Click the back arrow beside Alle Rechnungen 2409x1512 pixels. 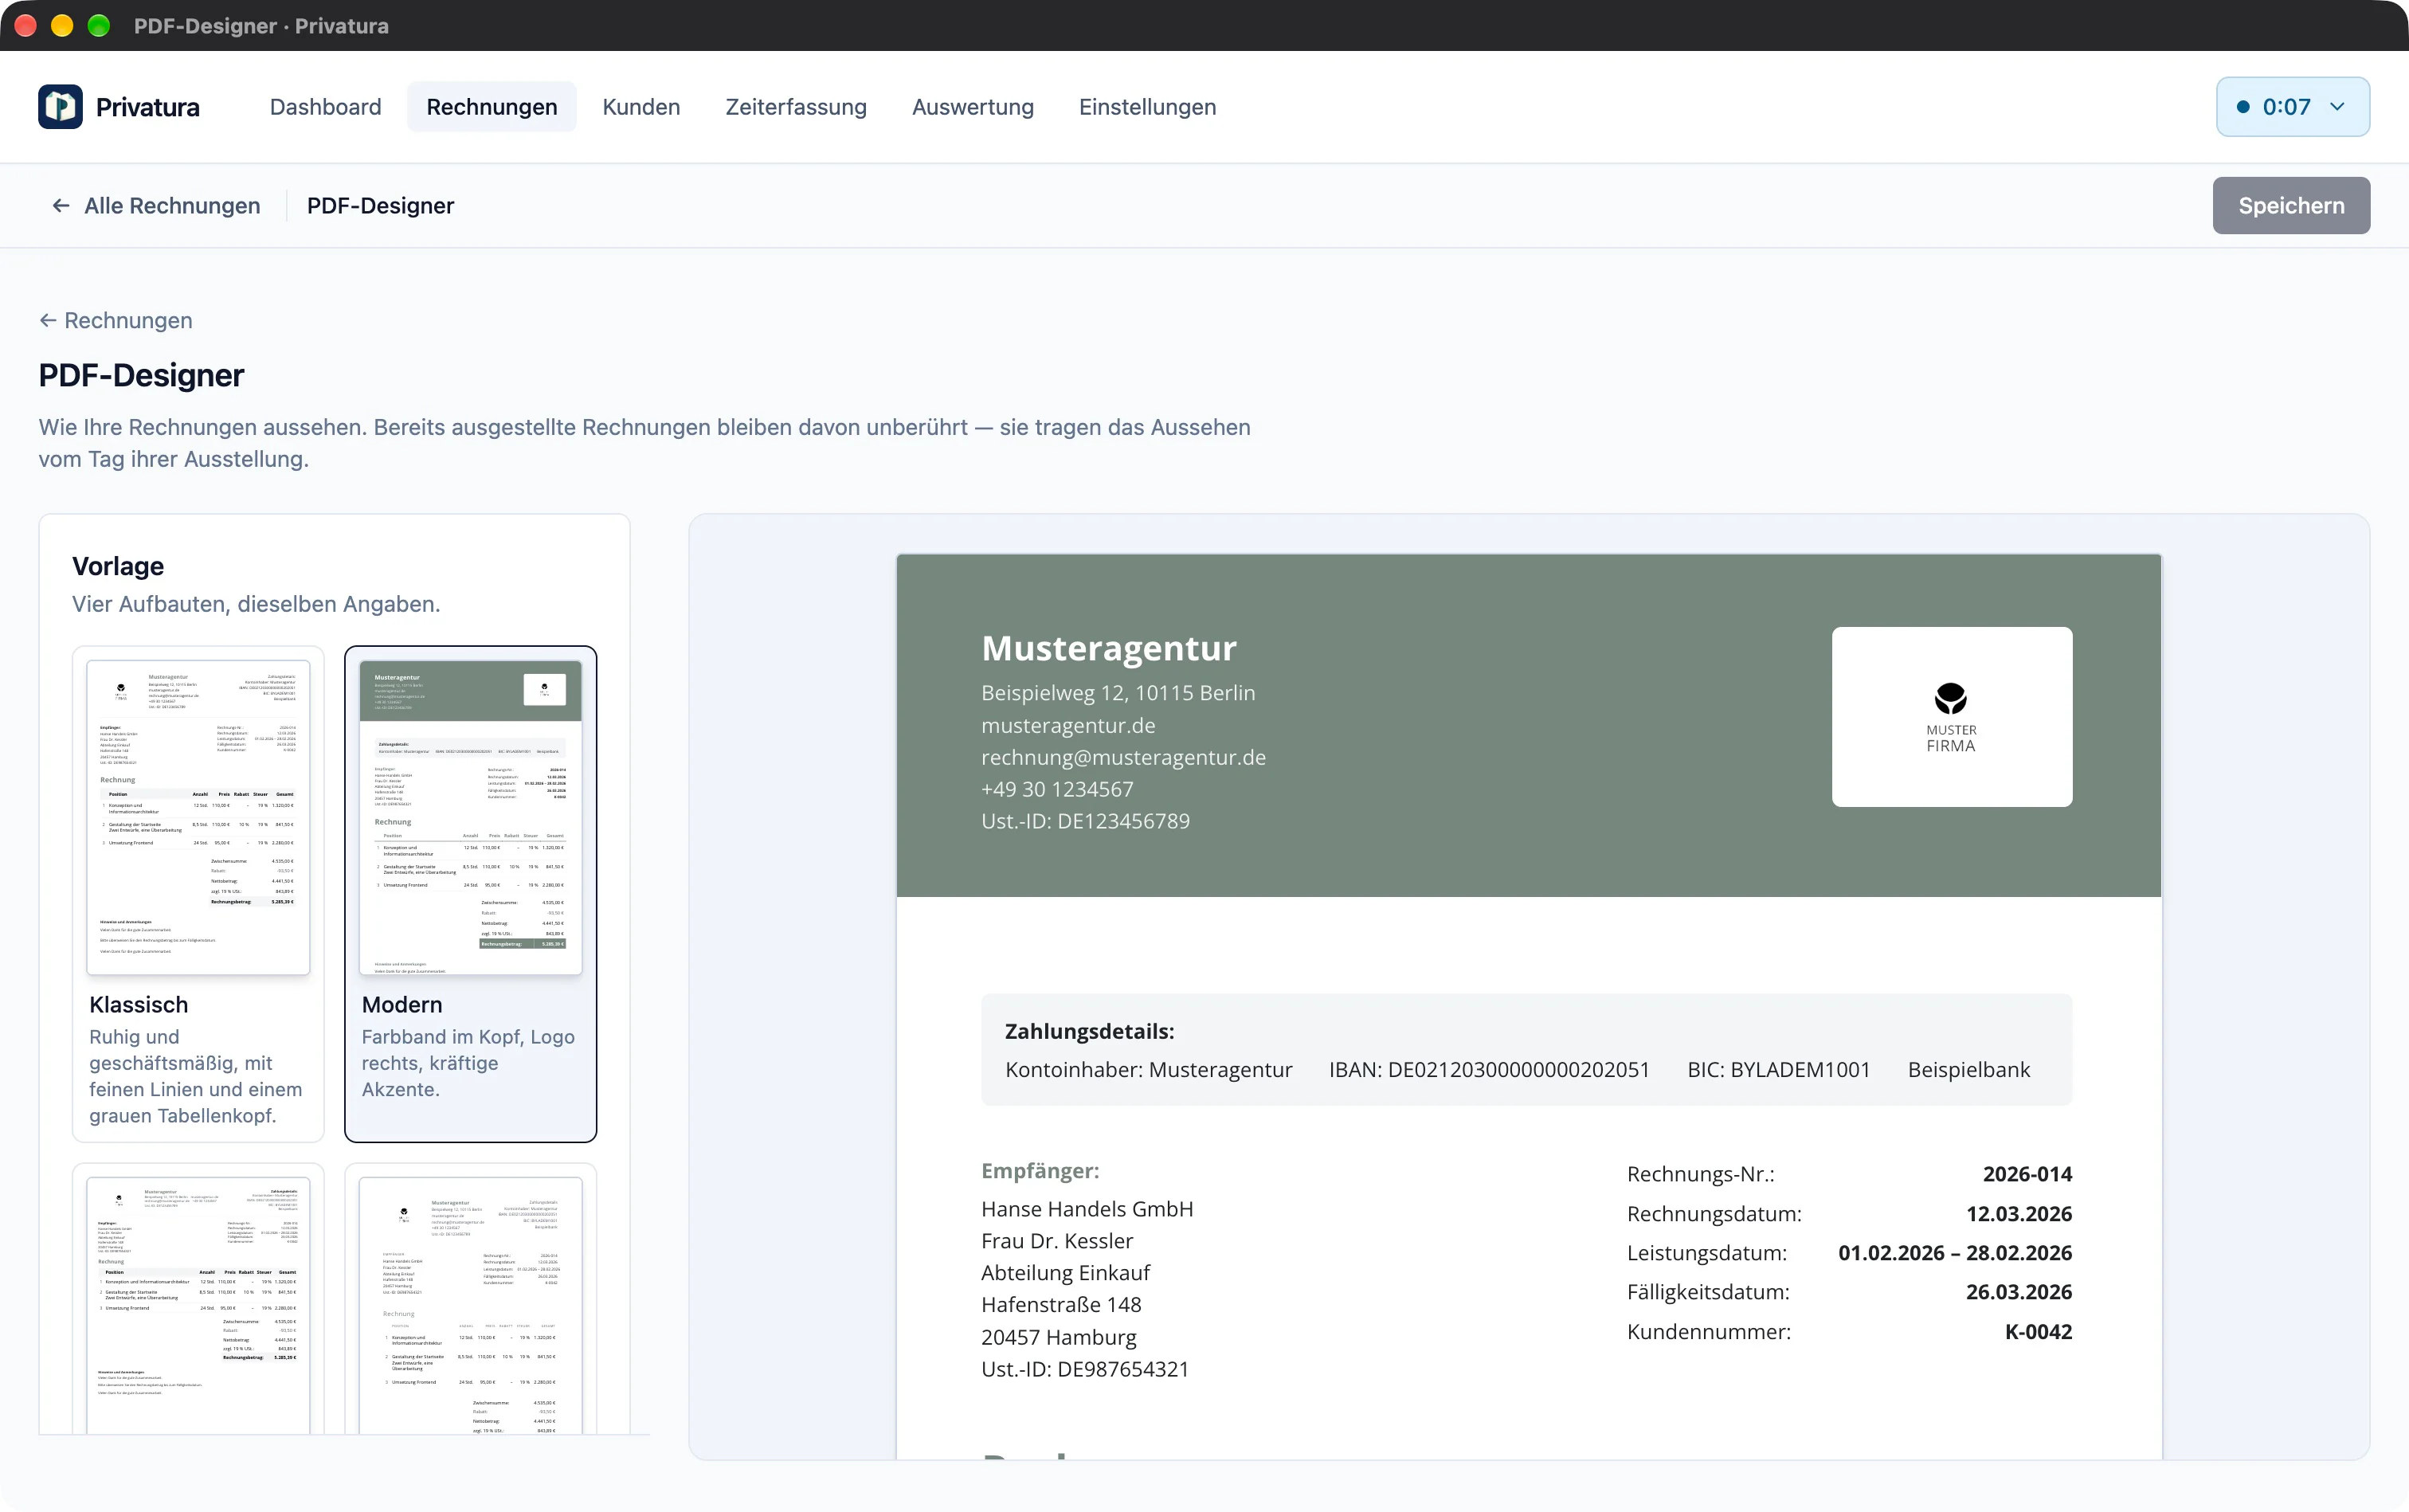pos(61,206)
